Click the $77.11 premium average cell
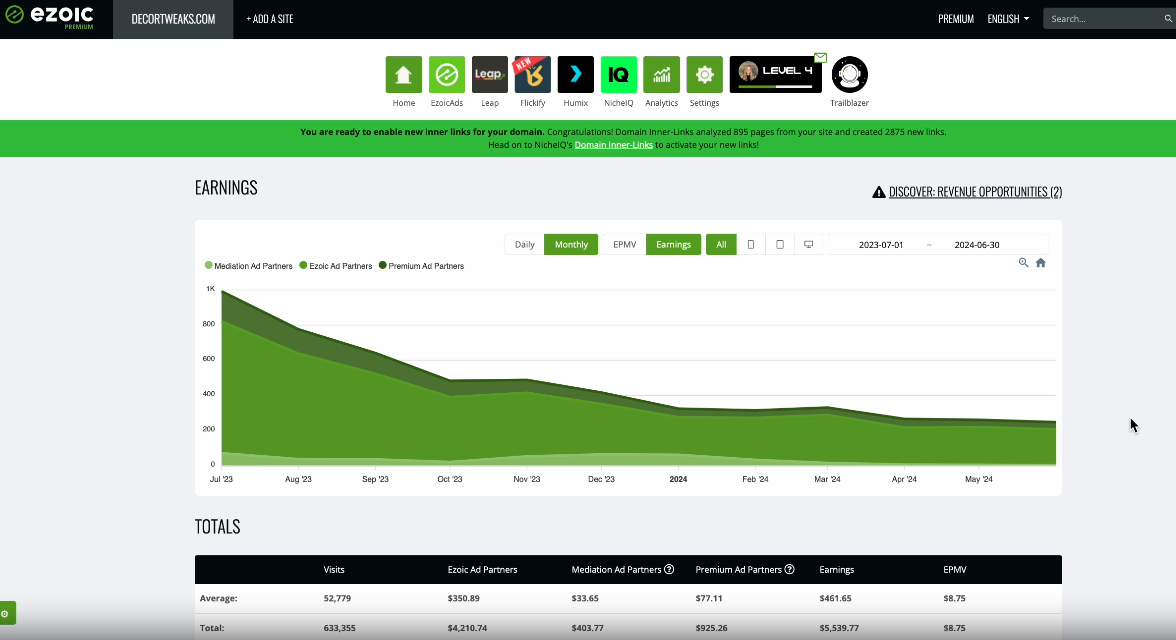This screenshot has width=1176, height=640. click(709, 598)
